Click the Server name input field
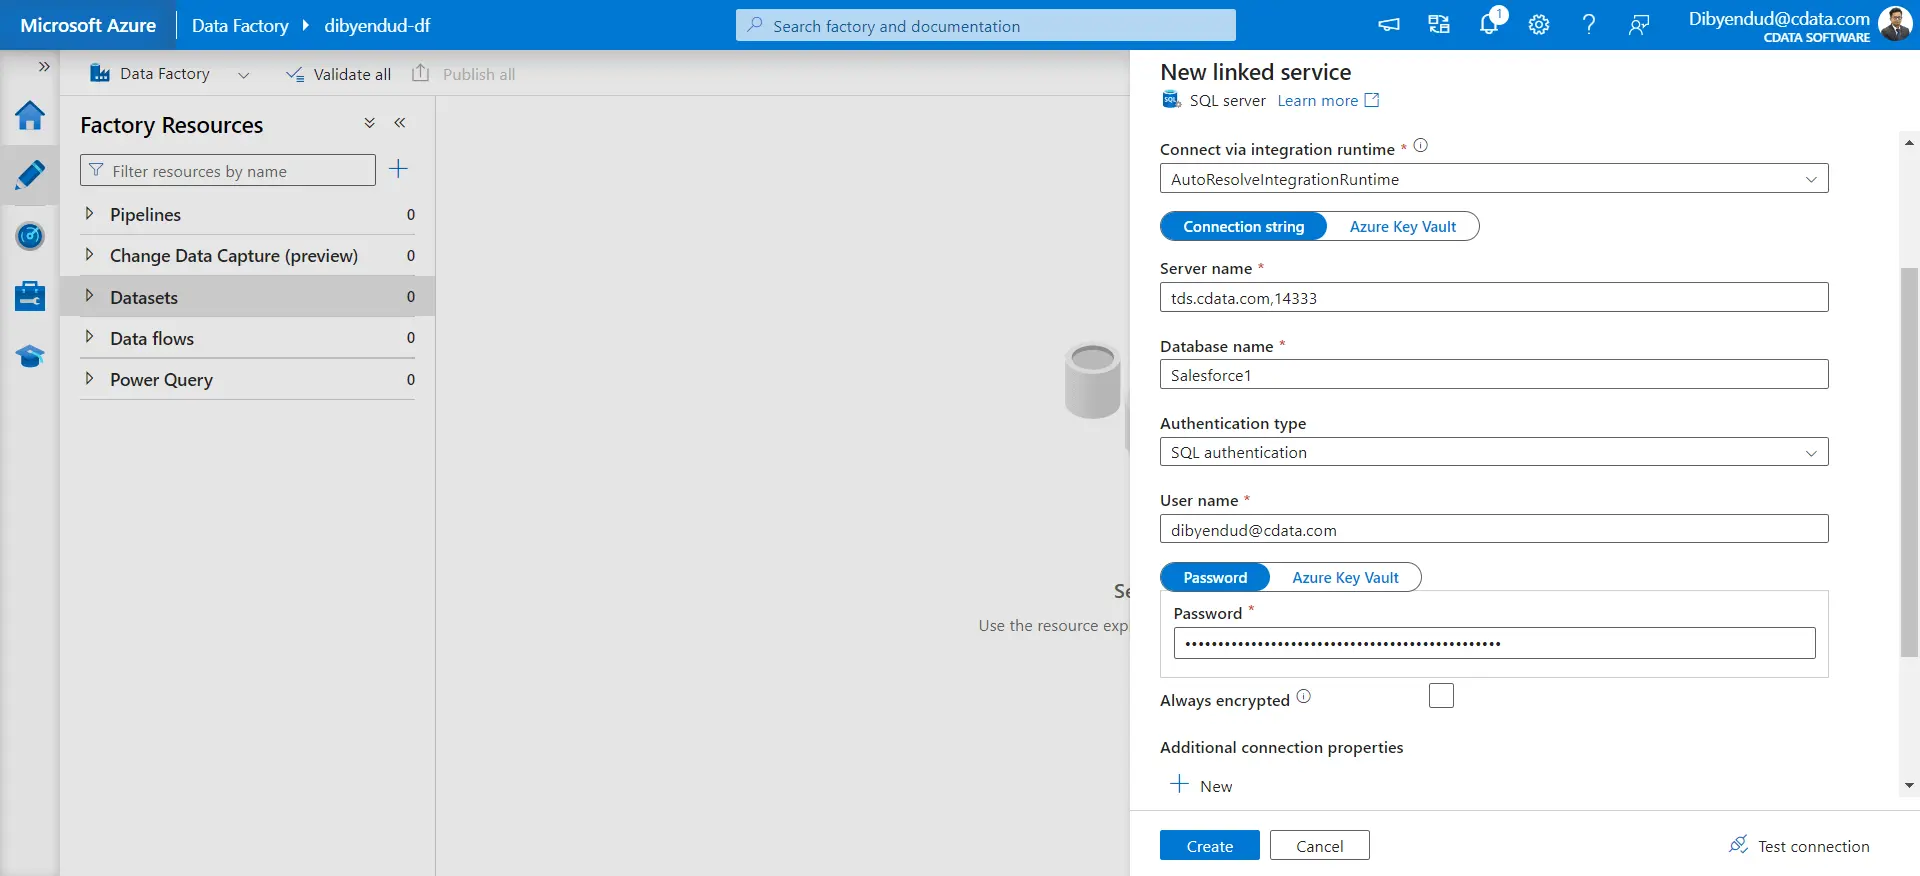Screen dimensions: 1920x876 1494,297
